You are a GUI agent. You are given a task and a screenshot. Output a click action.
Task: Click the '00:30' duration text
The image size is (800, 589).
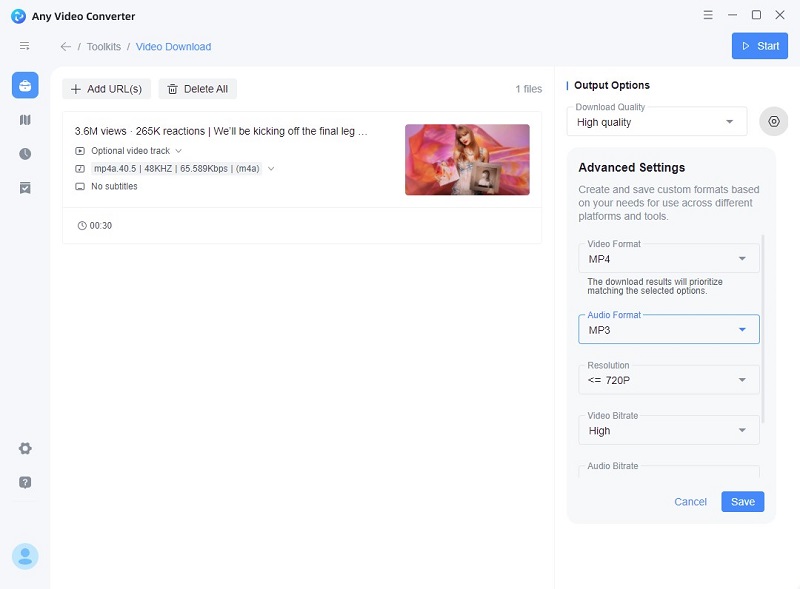click(101, 226)
